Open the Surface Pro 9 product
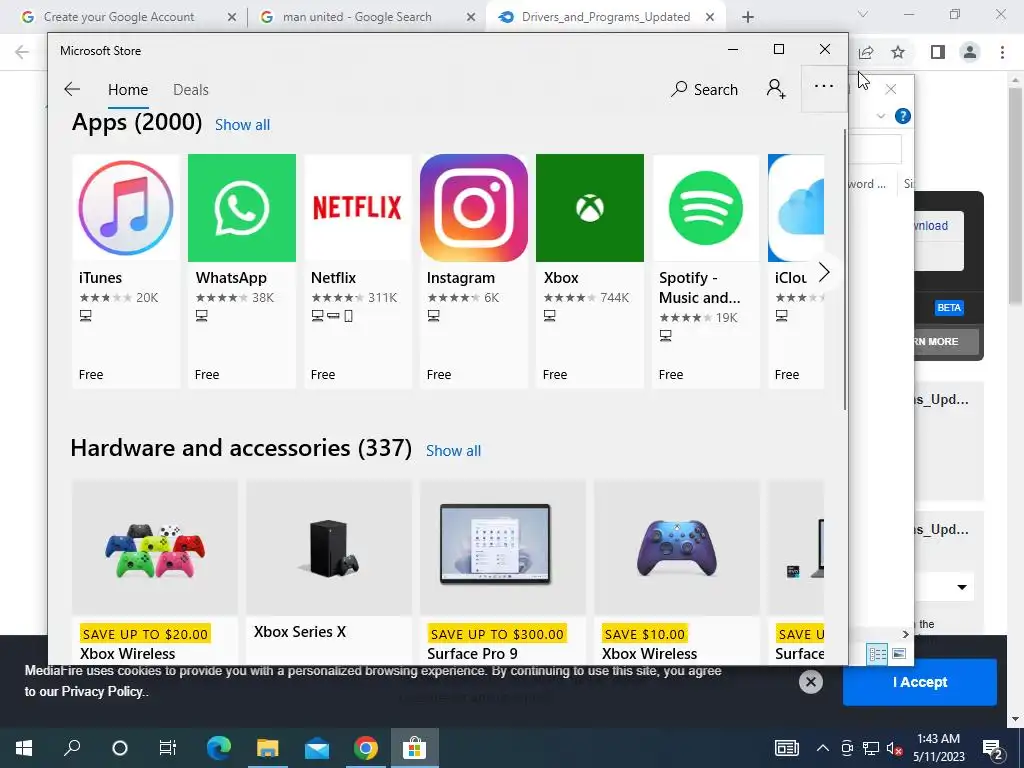The height and width of the screenshot is (768, 1024). pyautogui.click(x=503, y=572)
